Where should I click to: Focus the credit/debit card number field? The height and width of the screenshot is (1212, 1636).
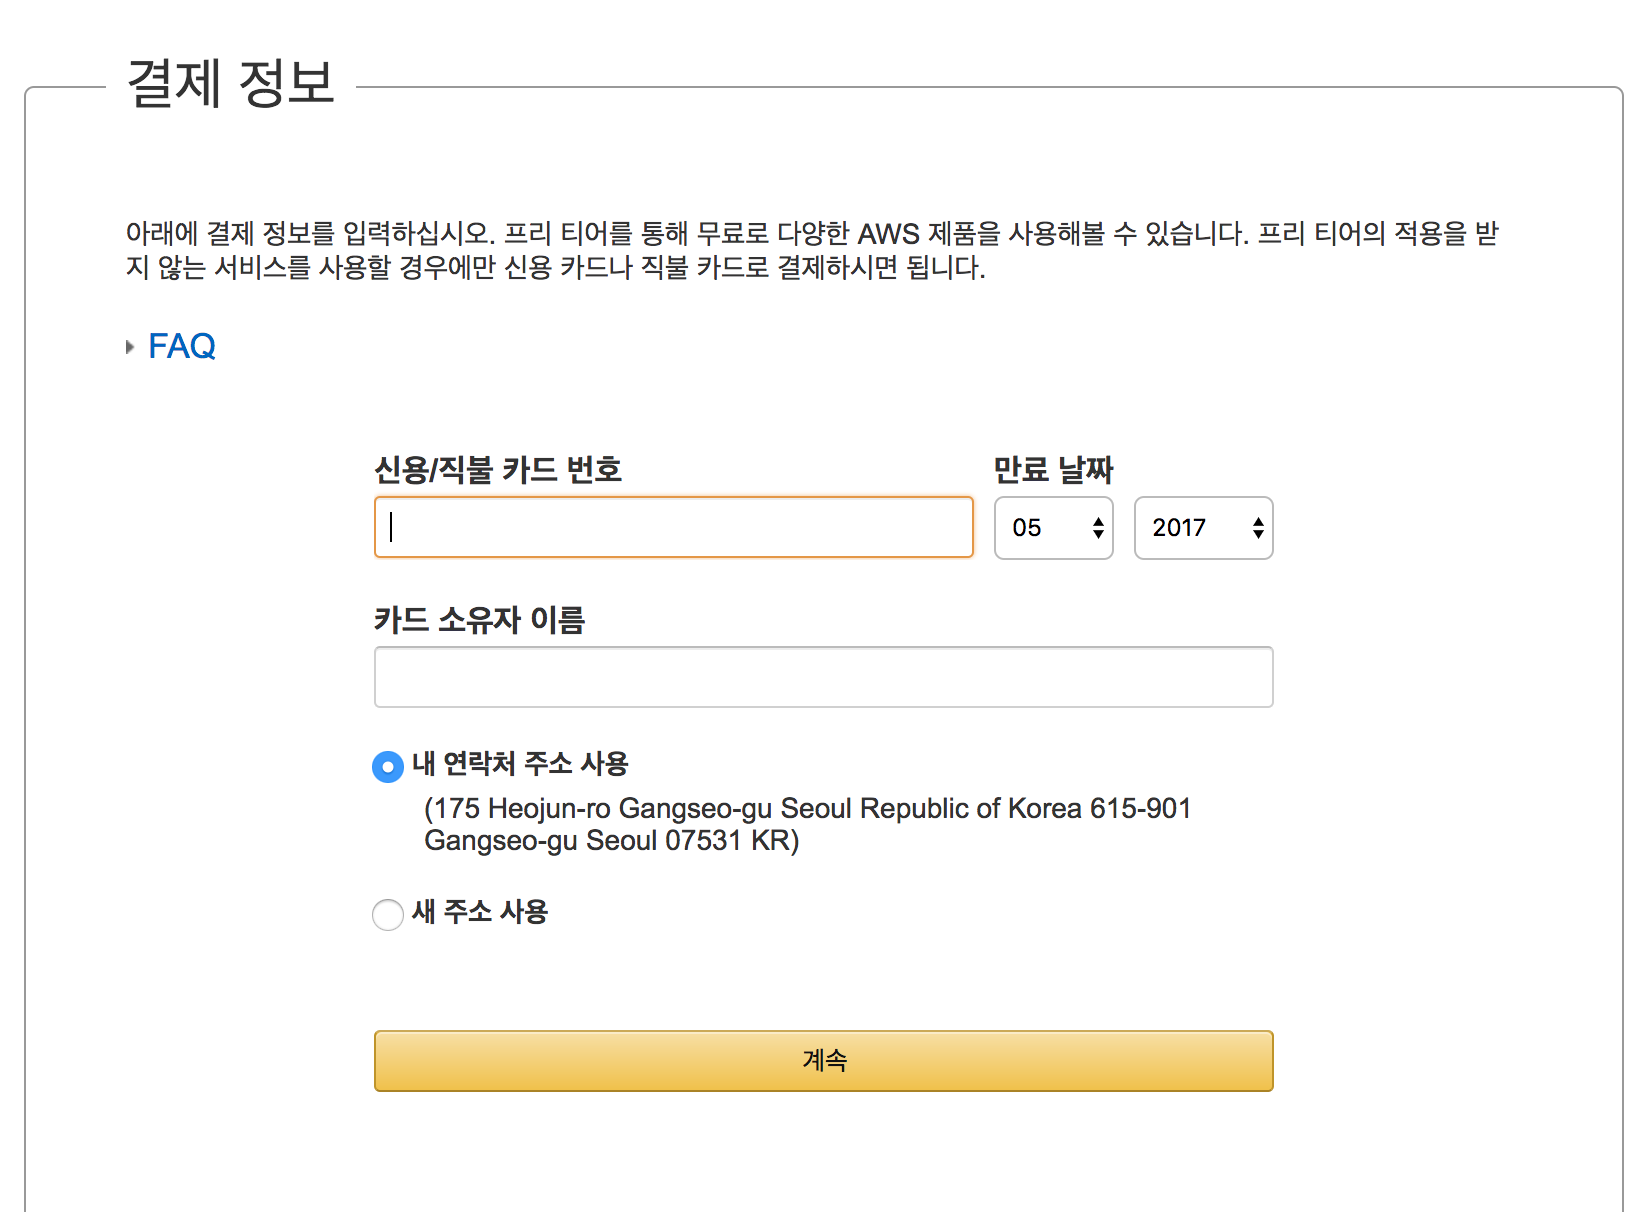pyautogui.click(x=674, y=527)
